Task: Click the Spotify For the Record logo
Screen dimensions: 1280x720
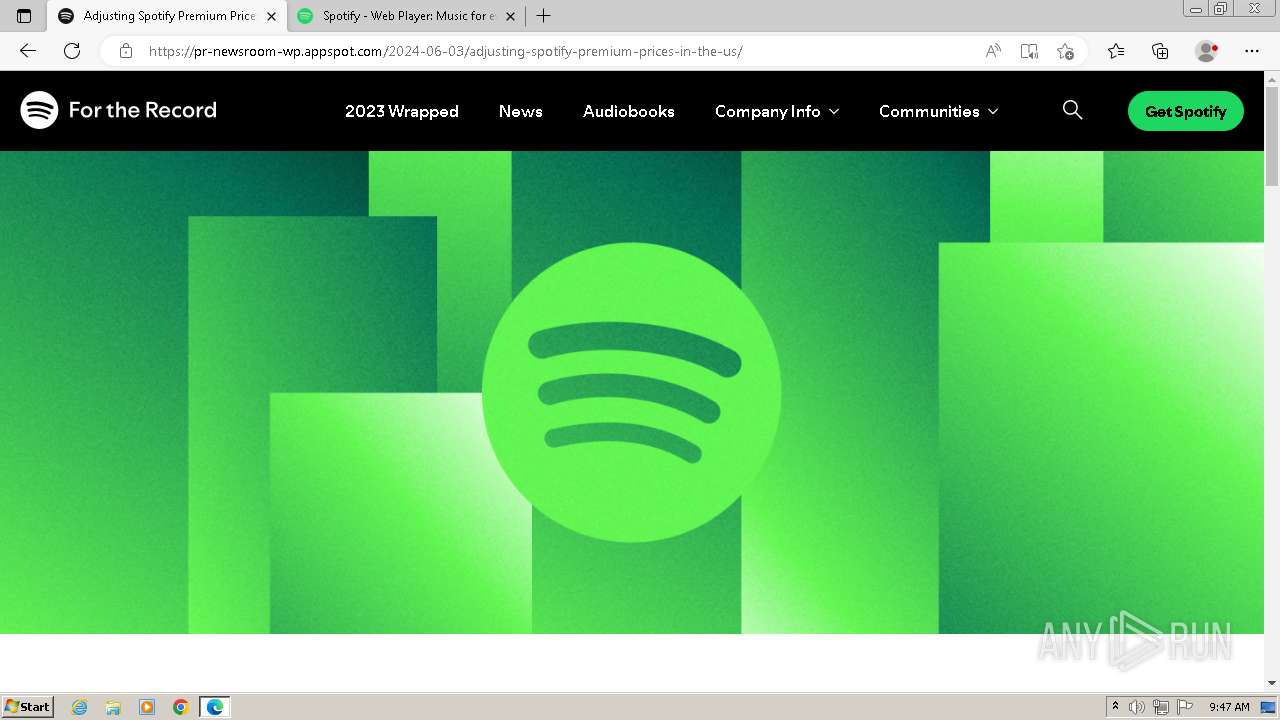Action: tap(118, 110)
